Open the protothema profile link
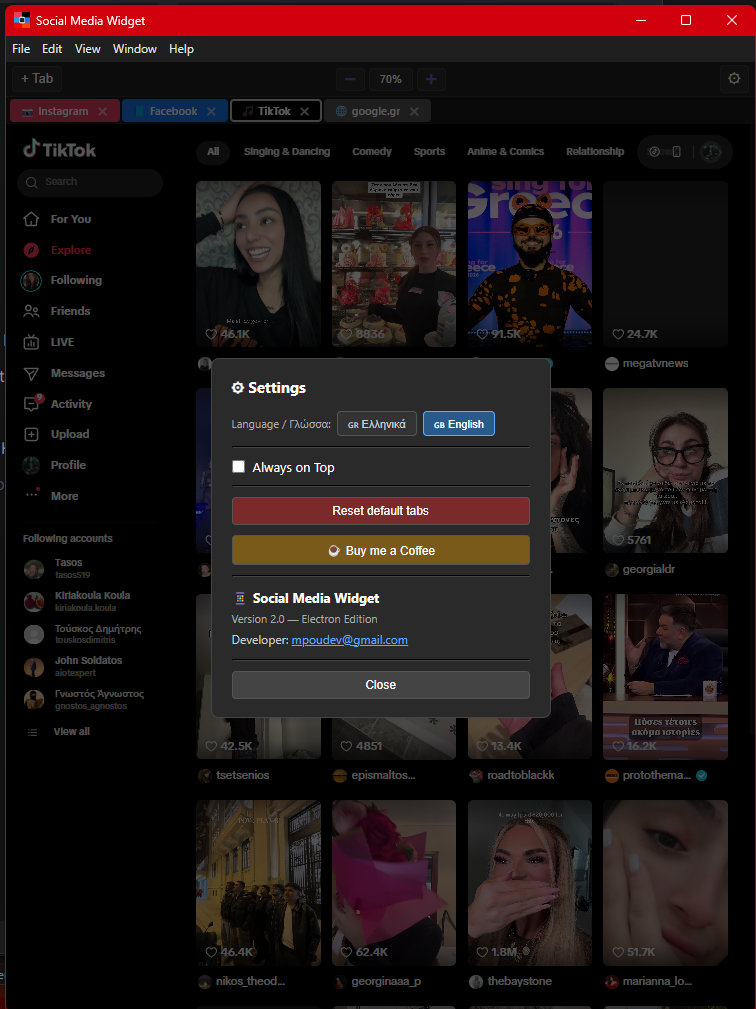 point(656,775)
